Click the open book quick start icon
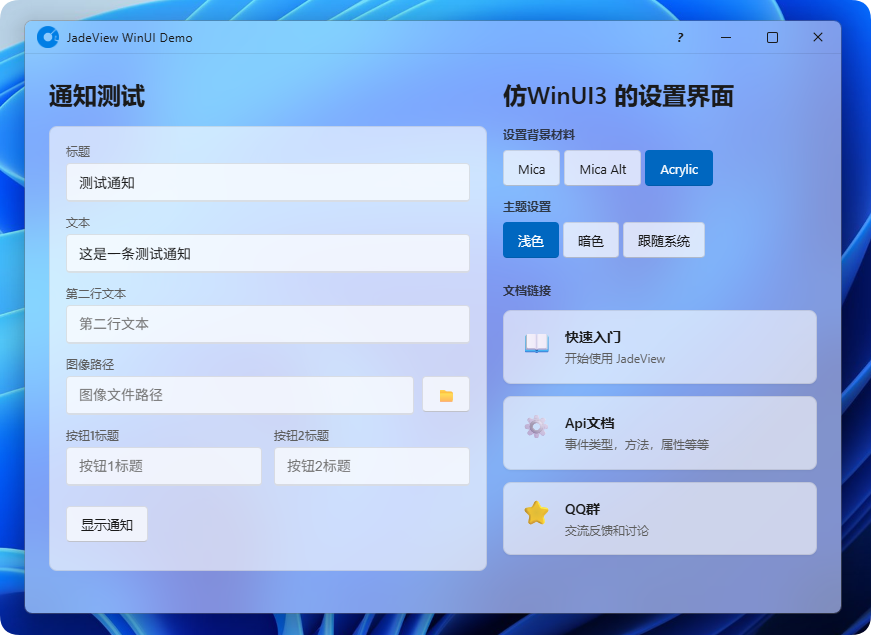Screen dimensions: 871x635 [537, 343]
